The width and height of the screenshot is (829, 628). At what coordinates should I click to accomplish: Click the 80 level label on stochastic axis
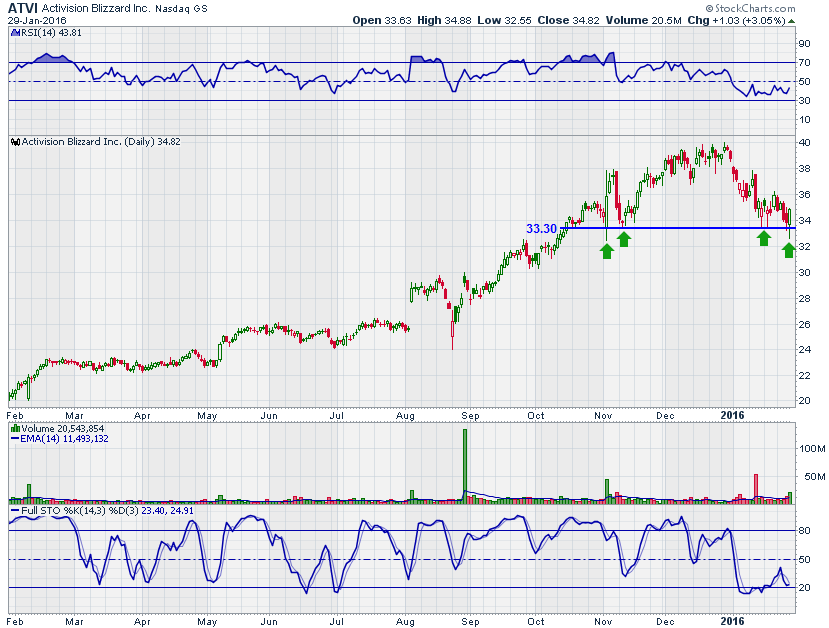pos(804,531)
